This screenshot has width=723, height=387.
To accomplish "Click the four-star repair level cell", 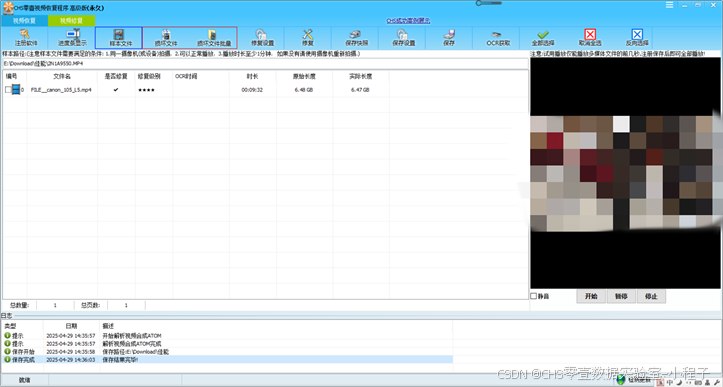I will [x=147, y=90].
